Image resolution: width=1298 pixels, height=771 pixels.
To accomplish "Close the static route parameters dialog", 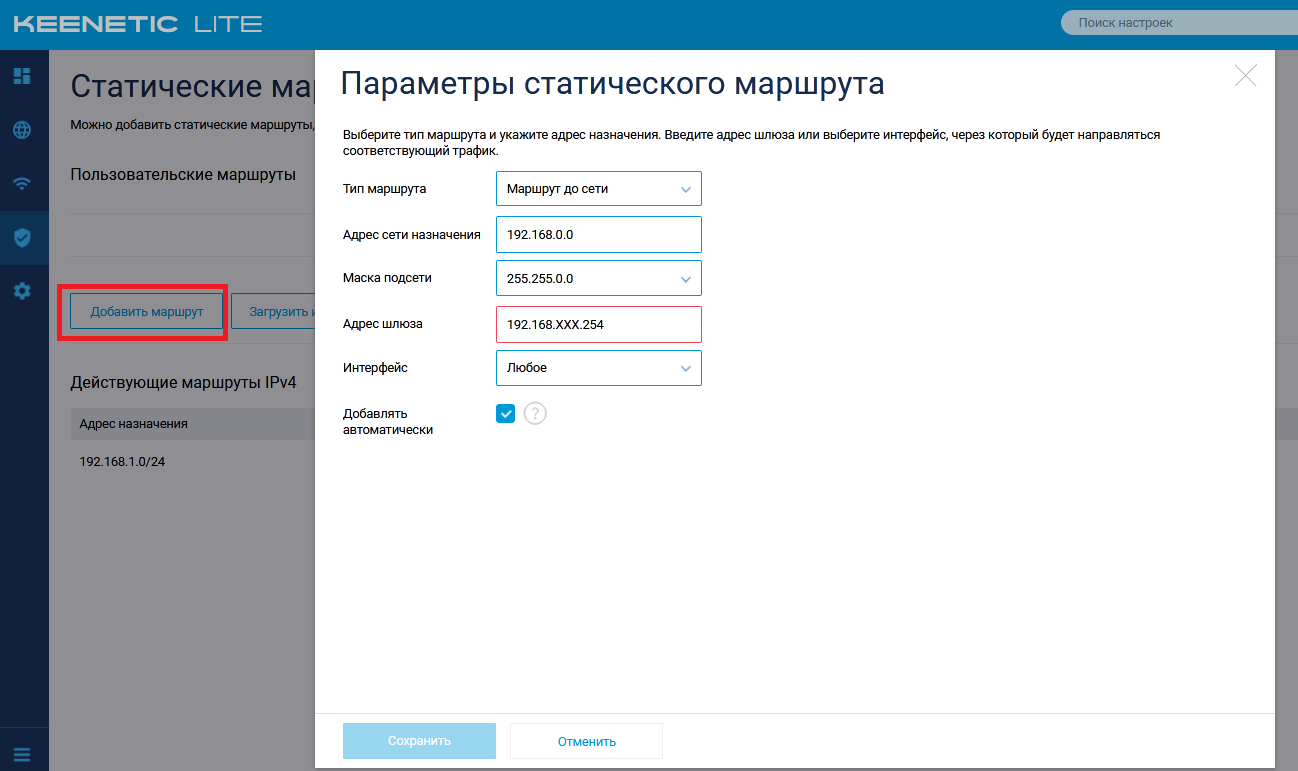I will 1245,76.
